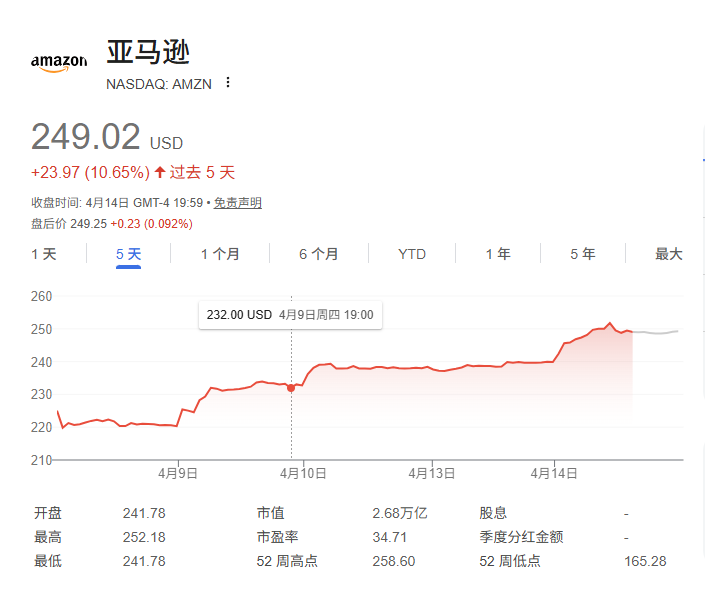Click the 4月9日 axis label
Screen dimensions: 705x591
[x=178, y=473]
